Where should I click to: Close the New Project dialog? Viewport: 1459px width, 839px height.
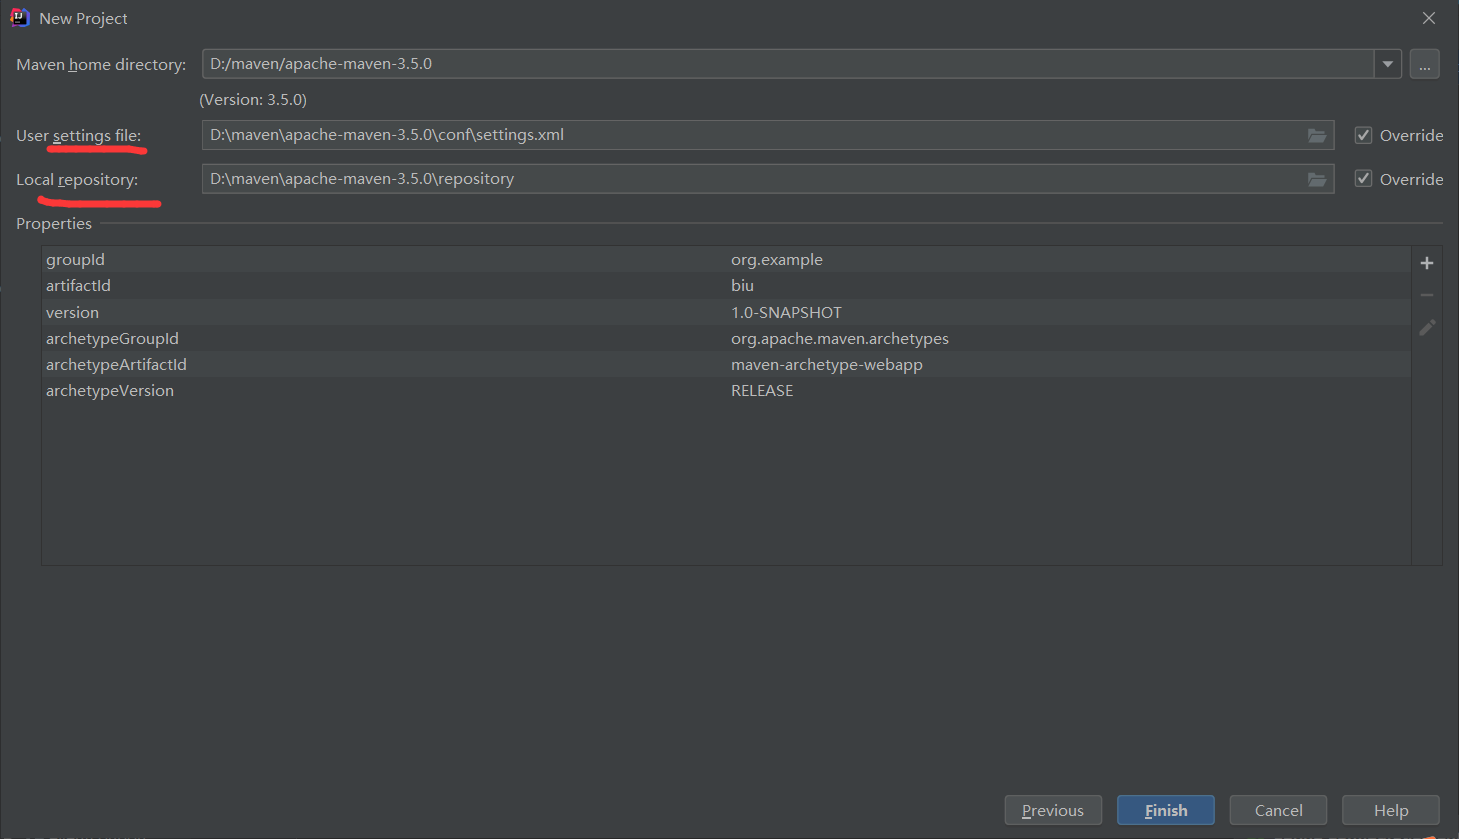coord(1429,18)
